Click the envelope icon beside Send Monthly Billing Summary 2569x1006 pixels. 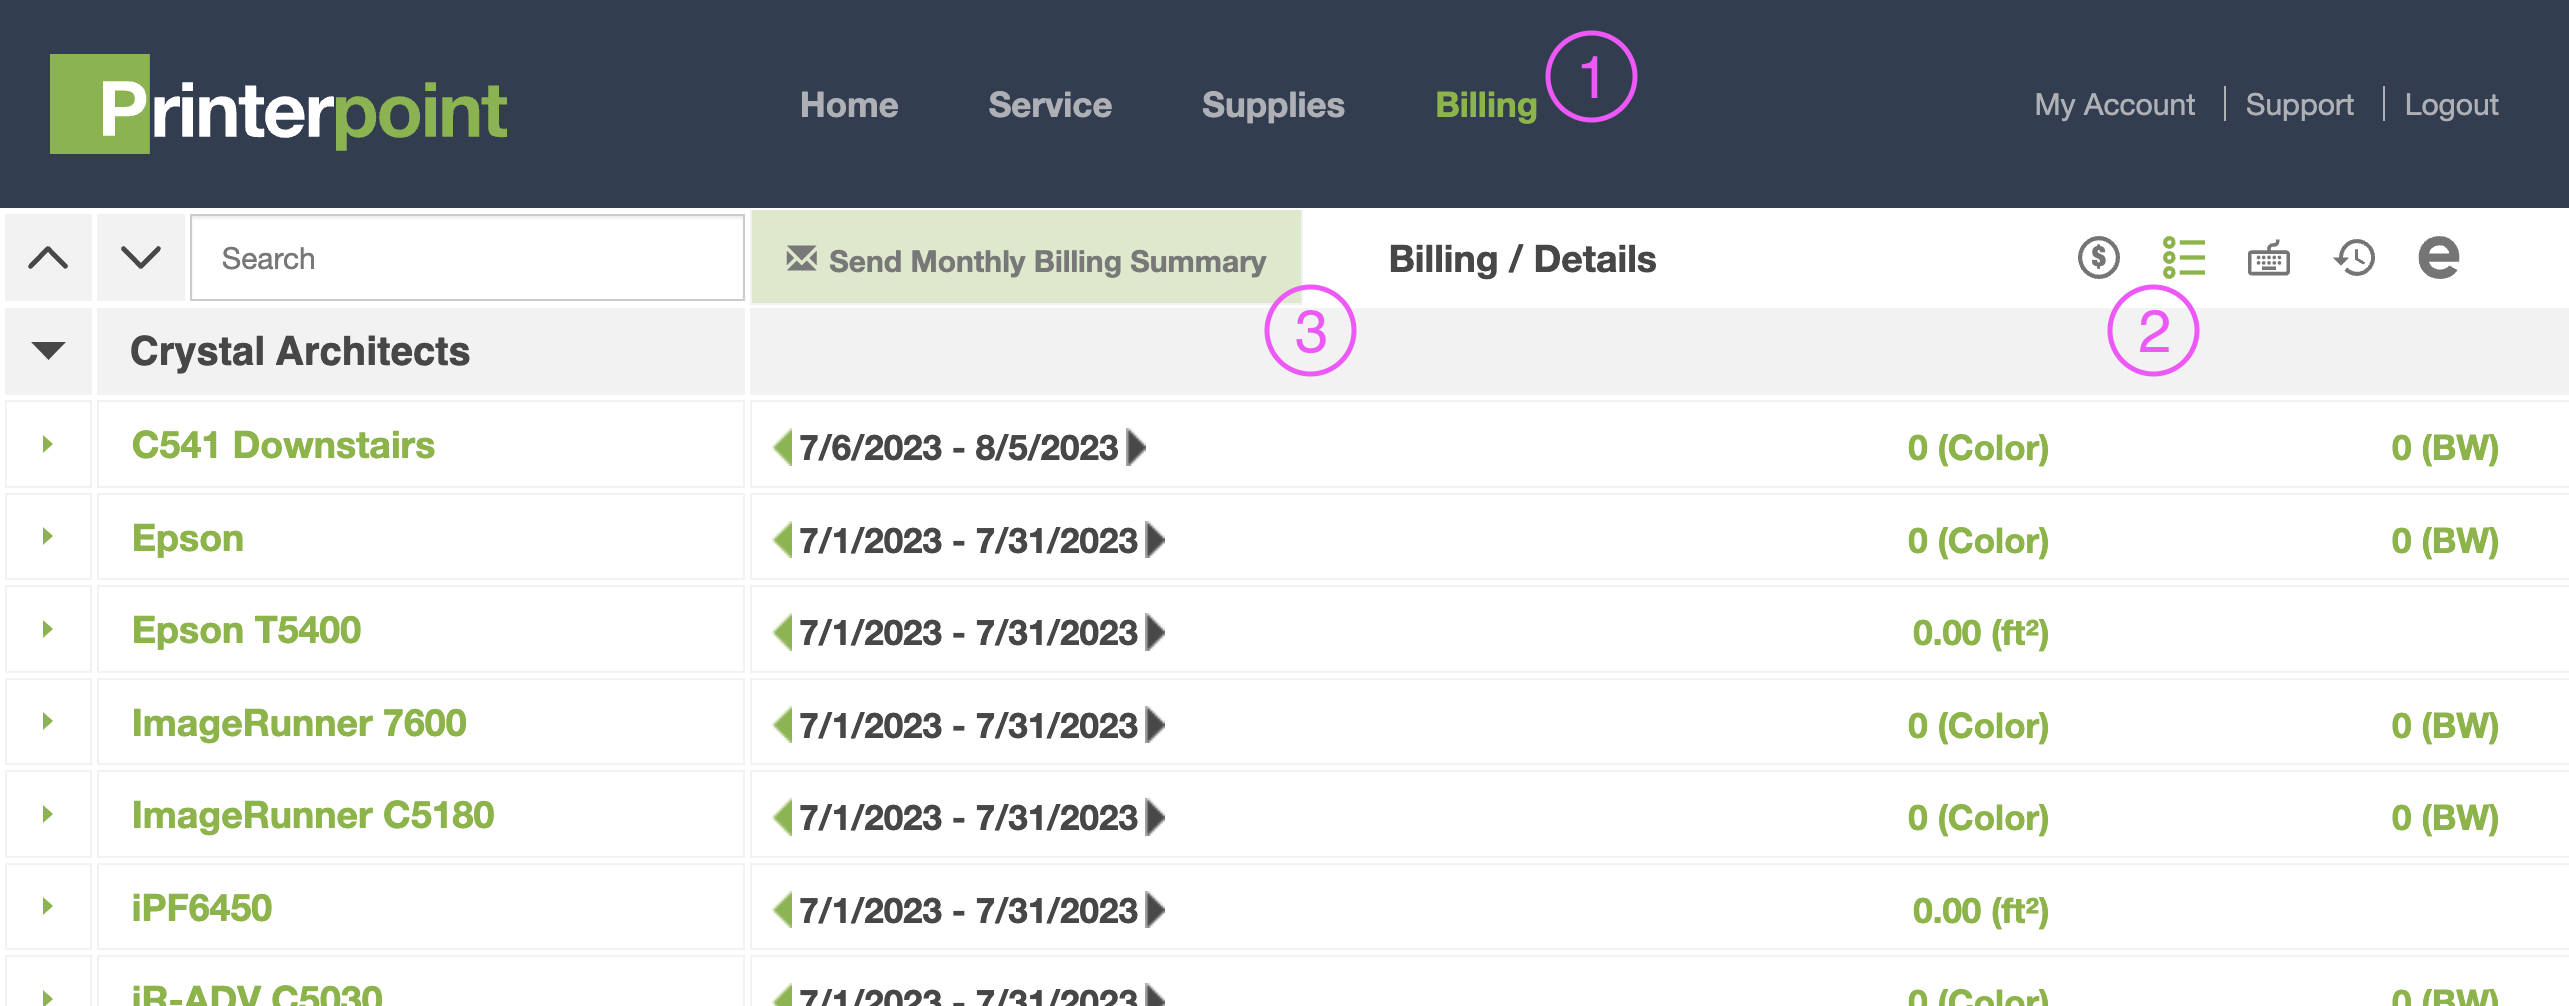[800, 260]
